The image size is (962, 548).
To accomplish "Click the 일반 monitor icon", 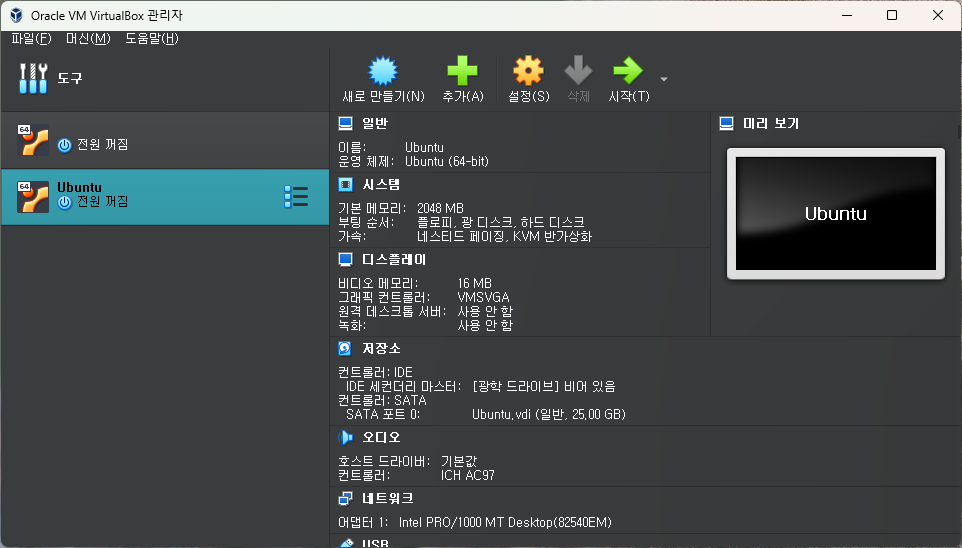I will coord(345,123).
